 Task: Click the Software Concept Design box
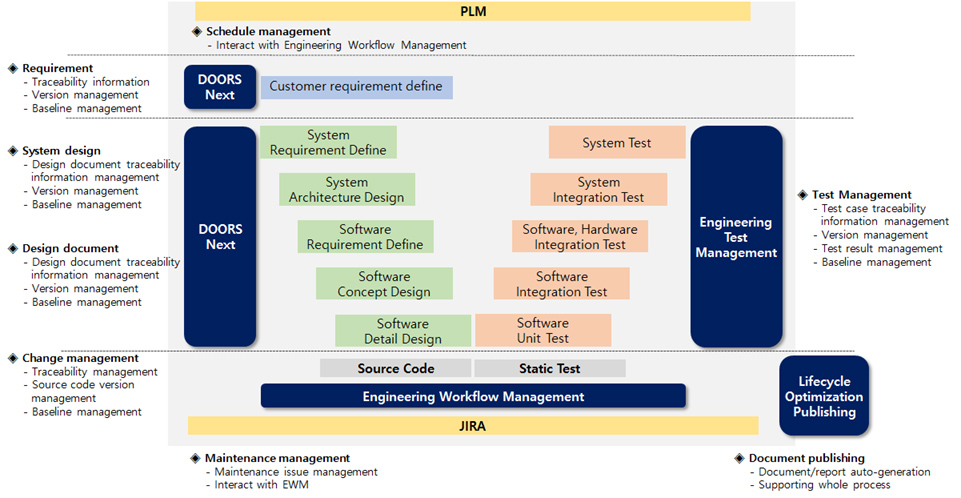384,284
